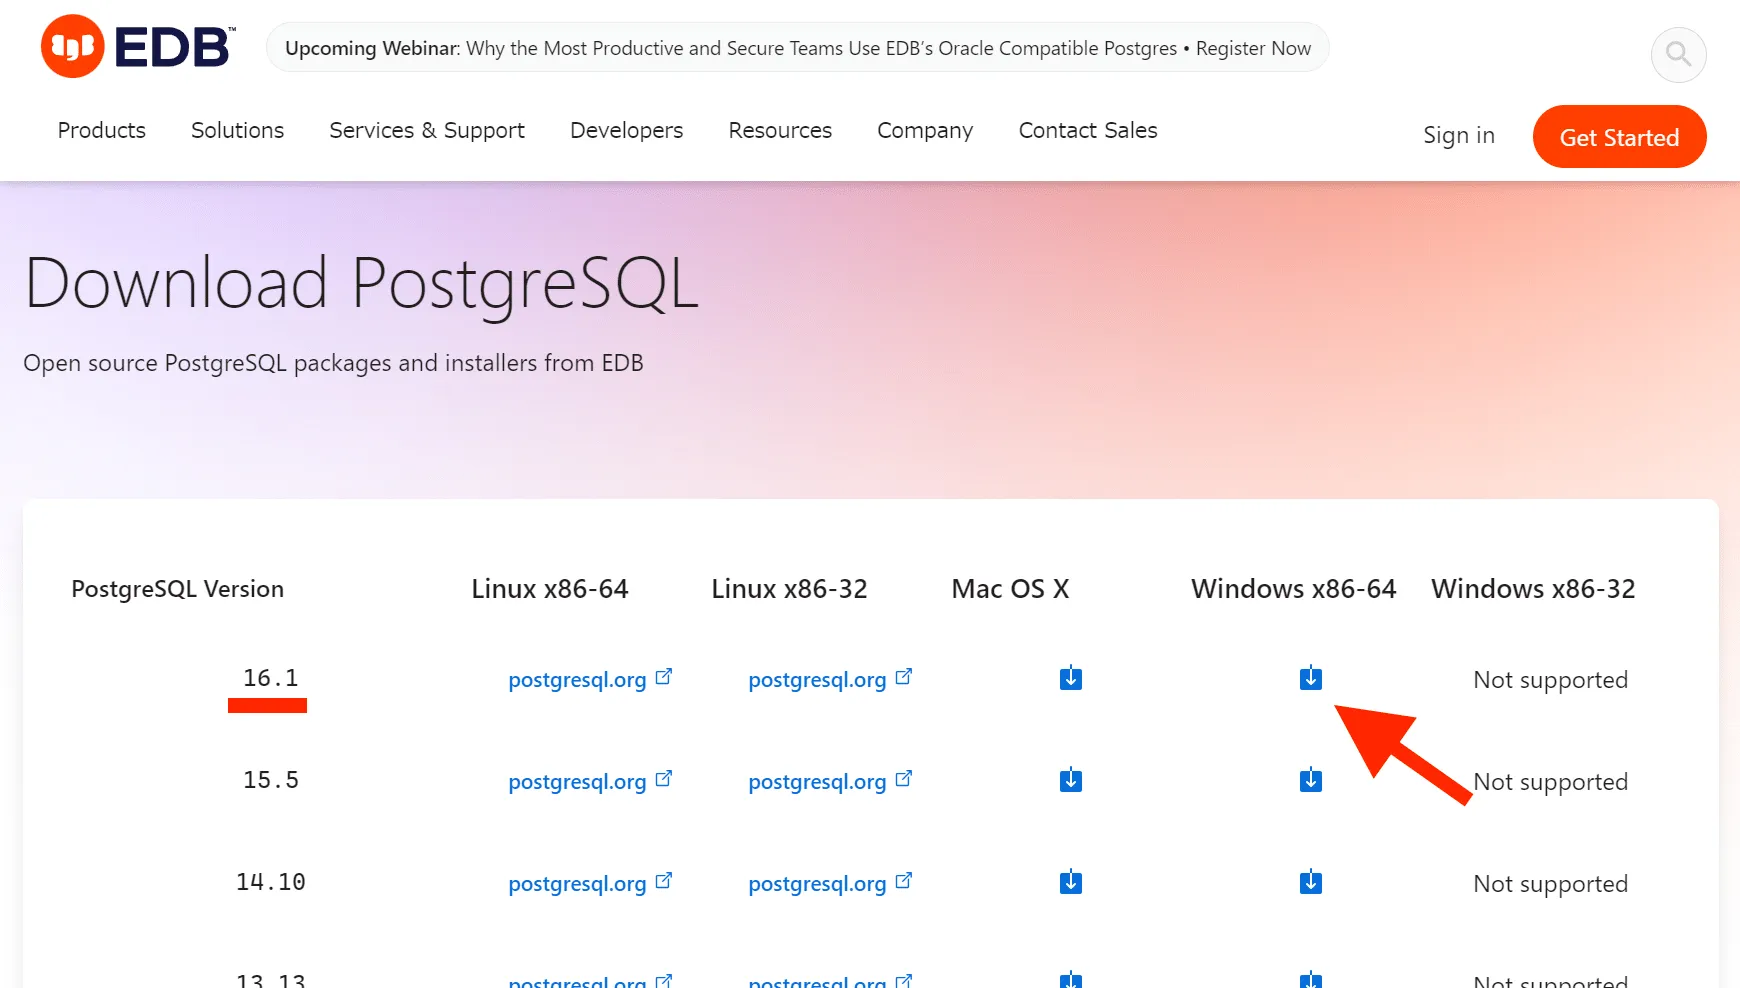Open the Developers menu
1740x988 pixels.
point(626,130)
